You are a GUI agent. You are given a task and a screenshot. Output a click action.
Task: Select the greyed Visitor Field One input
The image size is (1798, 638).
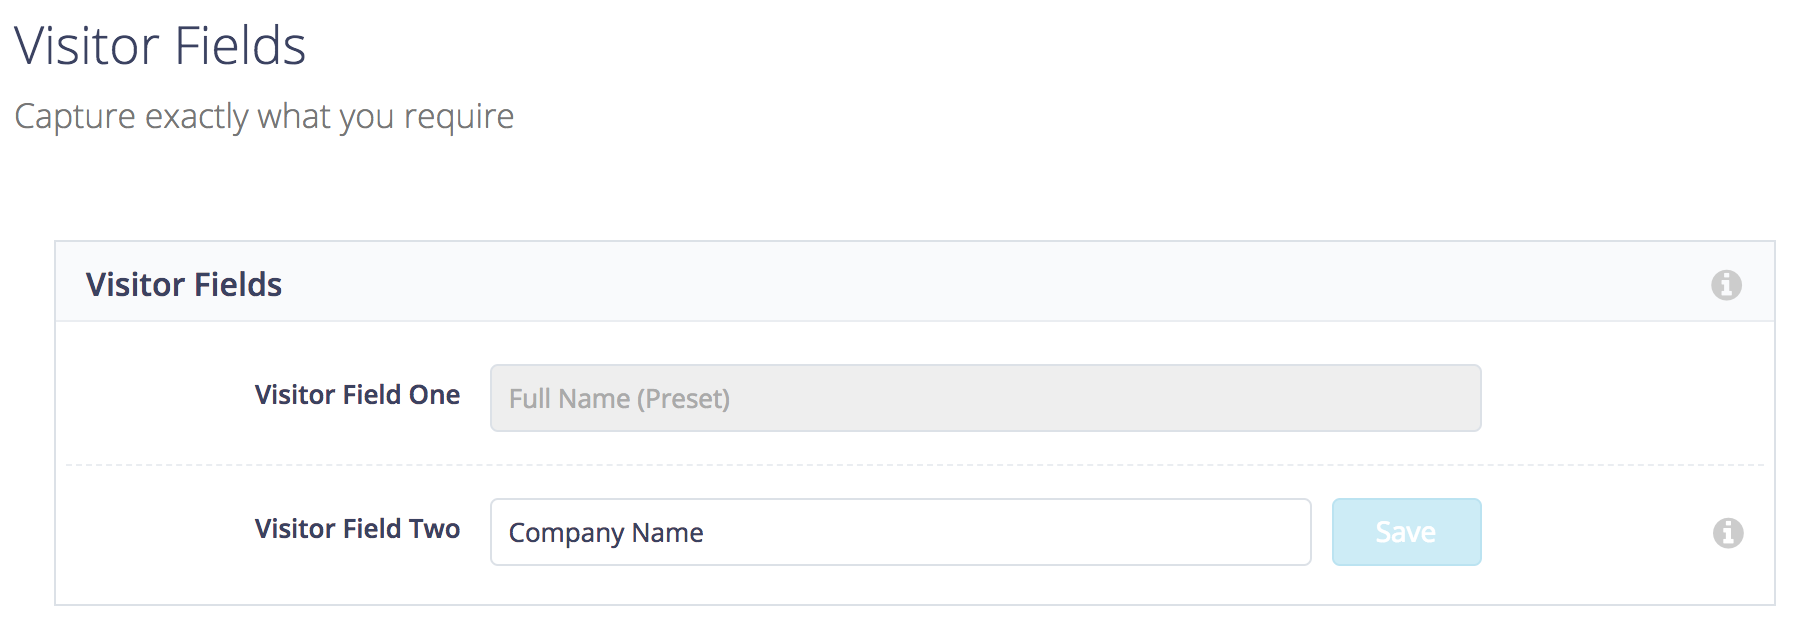coord(985,398)
